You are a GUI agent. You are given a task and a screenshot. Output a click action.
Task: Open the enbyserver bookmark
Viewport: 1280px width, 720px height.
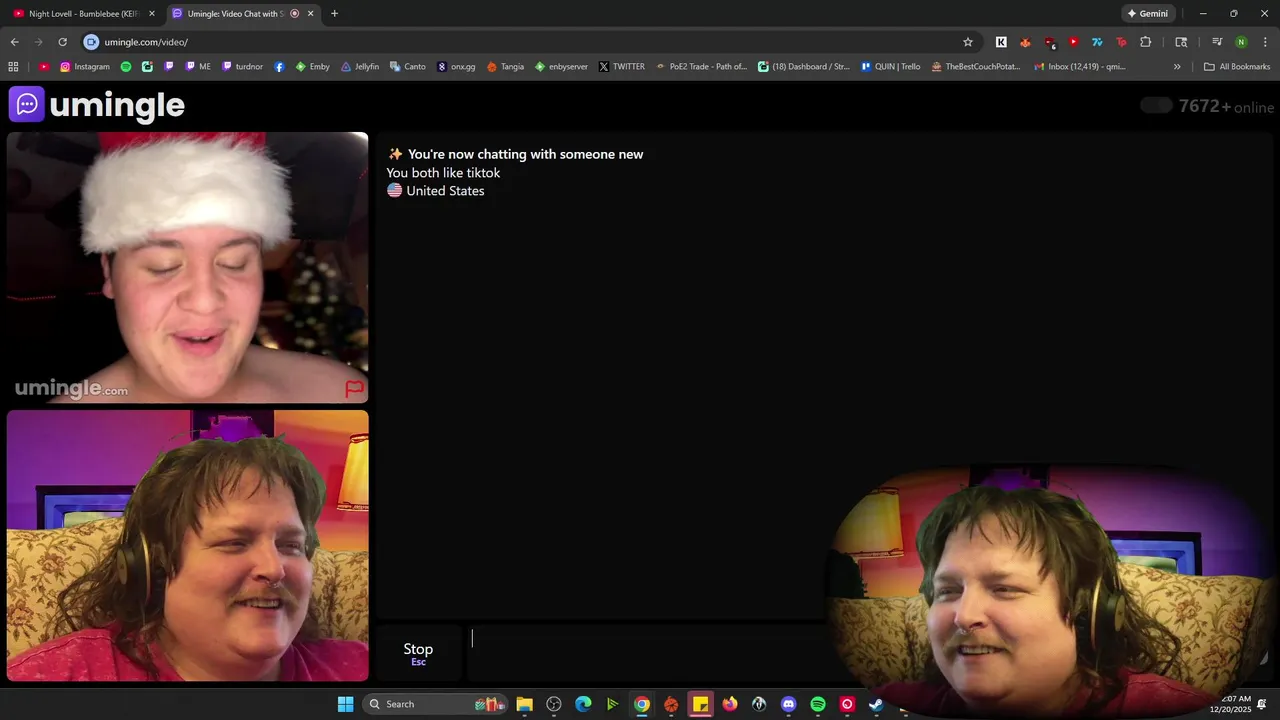pos(561,67)
